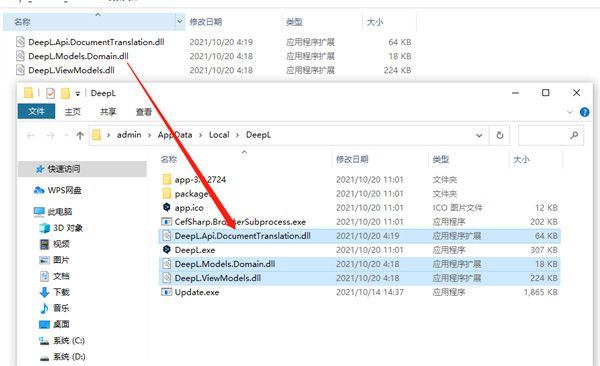The image size is (600, 366).
Task: Click the 2021/10/14 14:37 date of Update.exe
Action: click(x=370, y=292)
